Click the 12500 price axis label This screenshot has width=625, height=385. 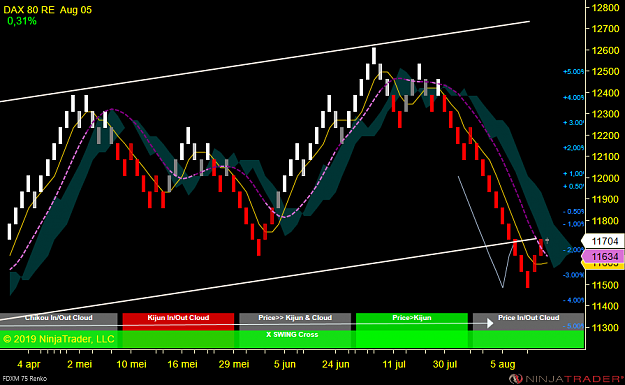click(x=605, y=71)
